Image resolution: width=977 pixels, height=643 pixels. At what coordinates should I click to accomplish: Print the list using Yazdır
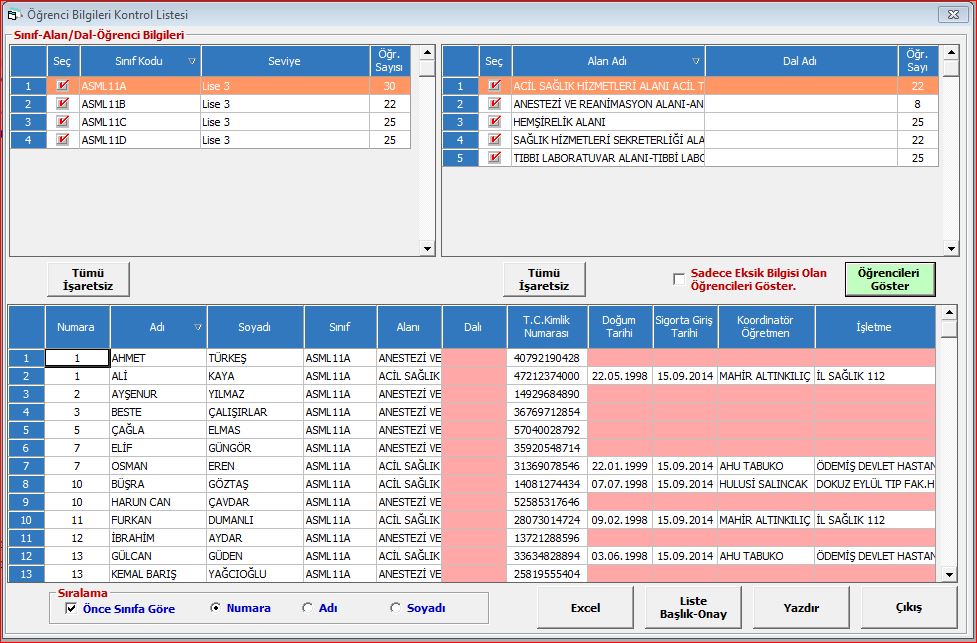tap(801, 607)
